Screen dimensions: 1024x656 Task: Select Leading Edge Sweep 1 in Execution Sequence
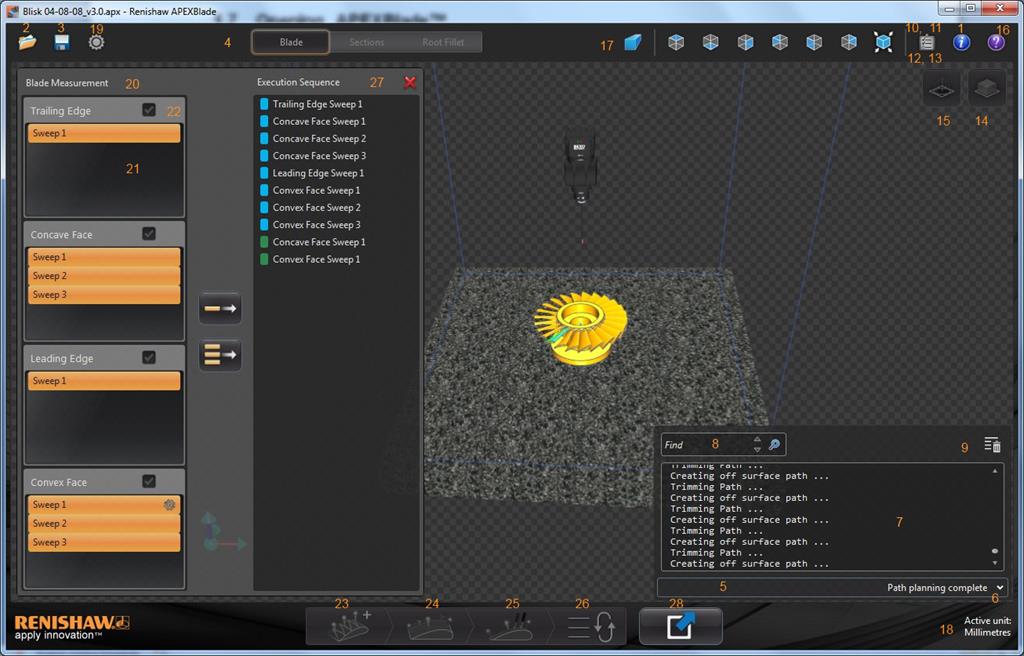click(x=318, y=173)
